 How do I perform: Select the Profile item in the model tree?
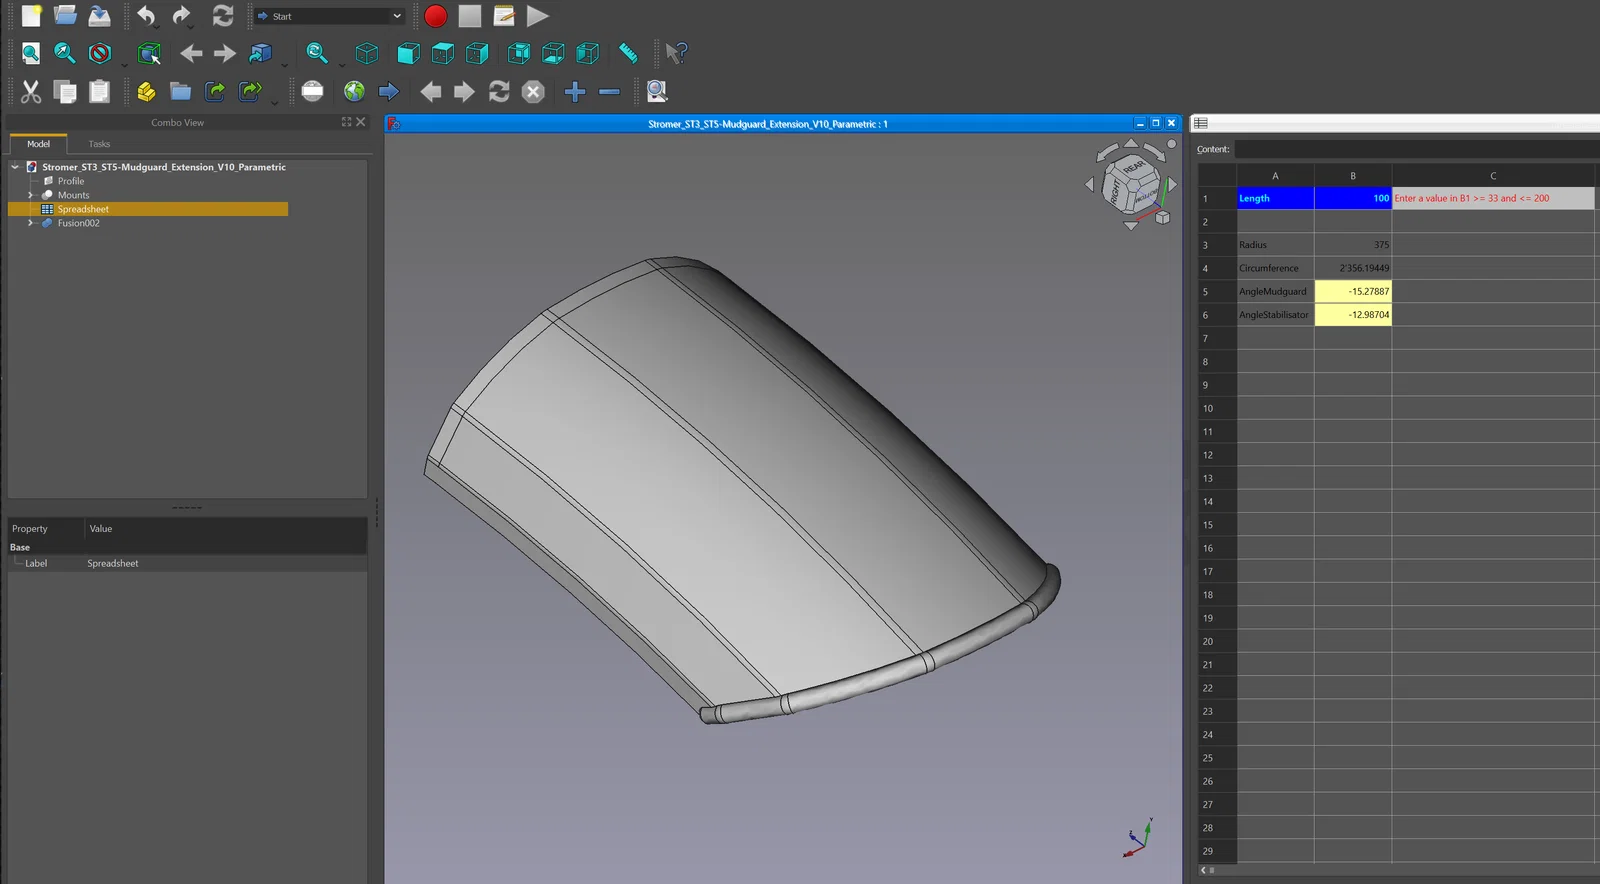pyautogui.click(x=71, y=181)
